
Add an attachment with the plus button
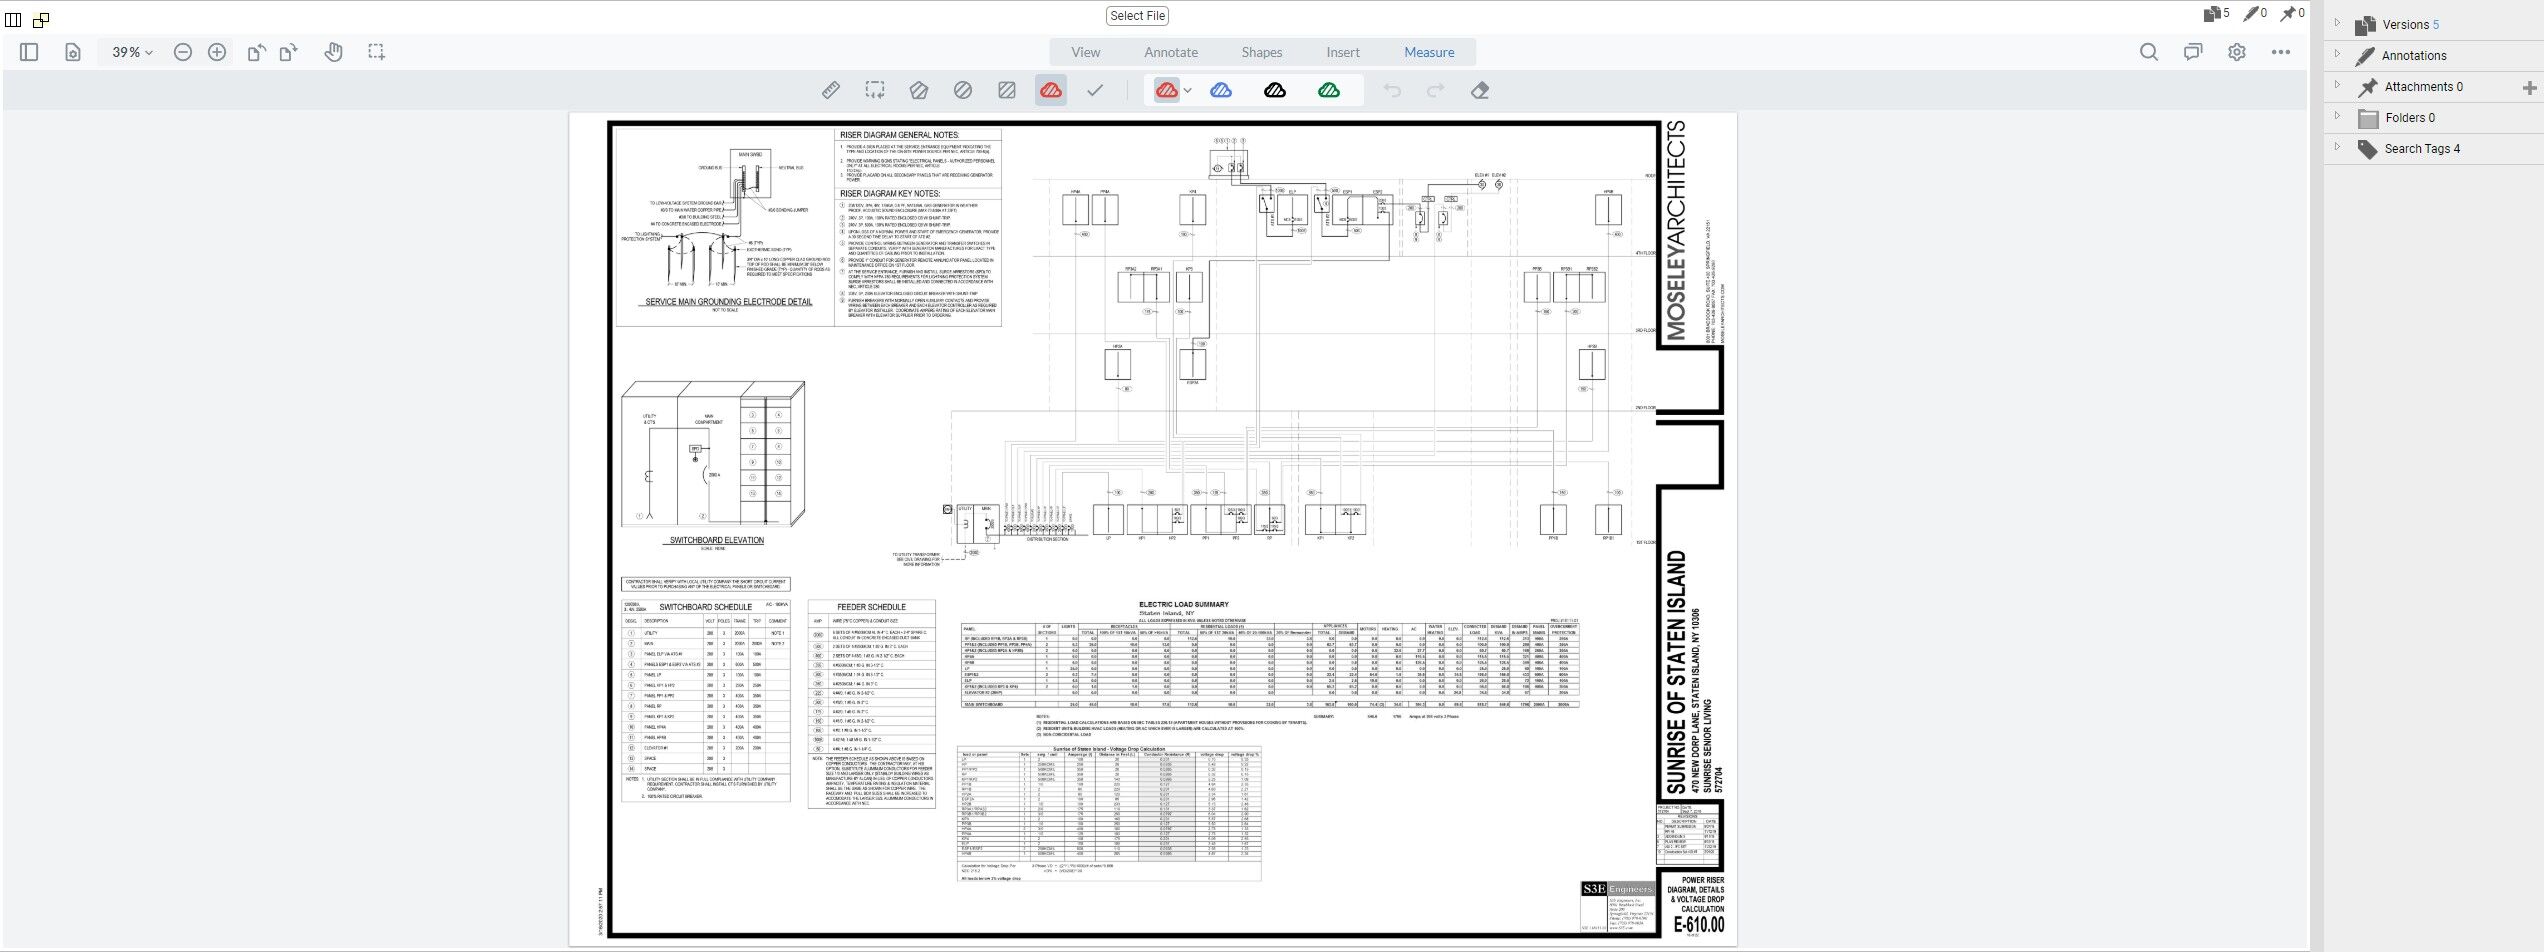point(2529,88)
